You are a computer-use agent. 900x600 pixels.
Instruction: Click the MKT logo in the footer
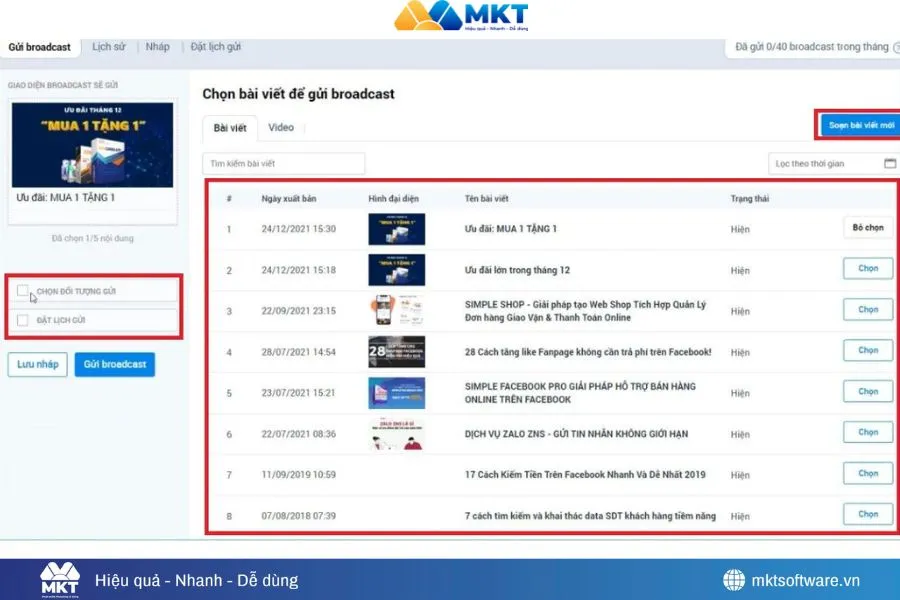[60, 578]
